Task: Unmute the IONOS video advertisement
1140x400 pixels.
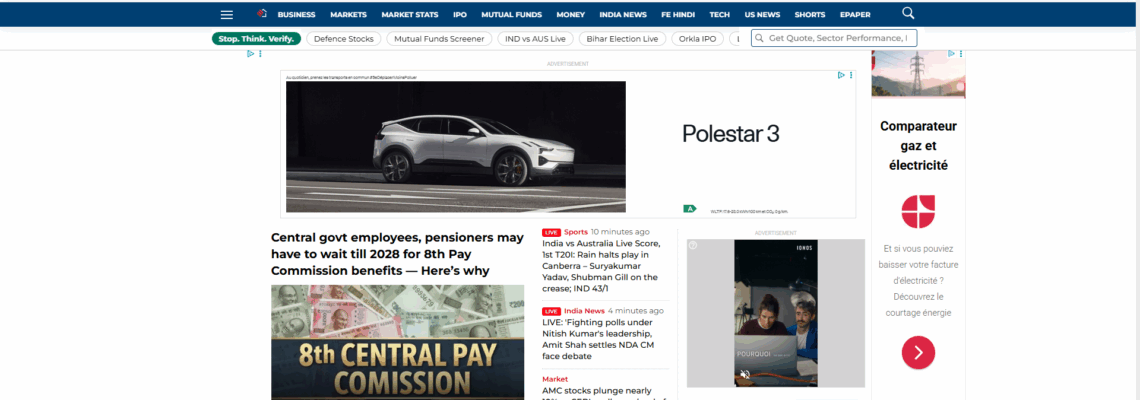Action: (x=744, y=375)
